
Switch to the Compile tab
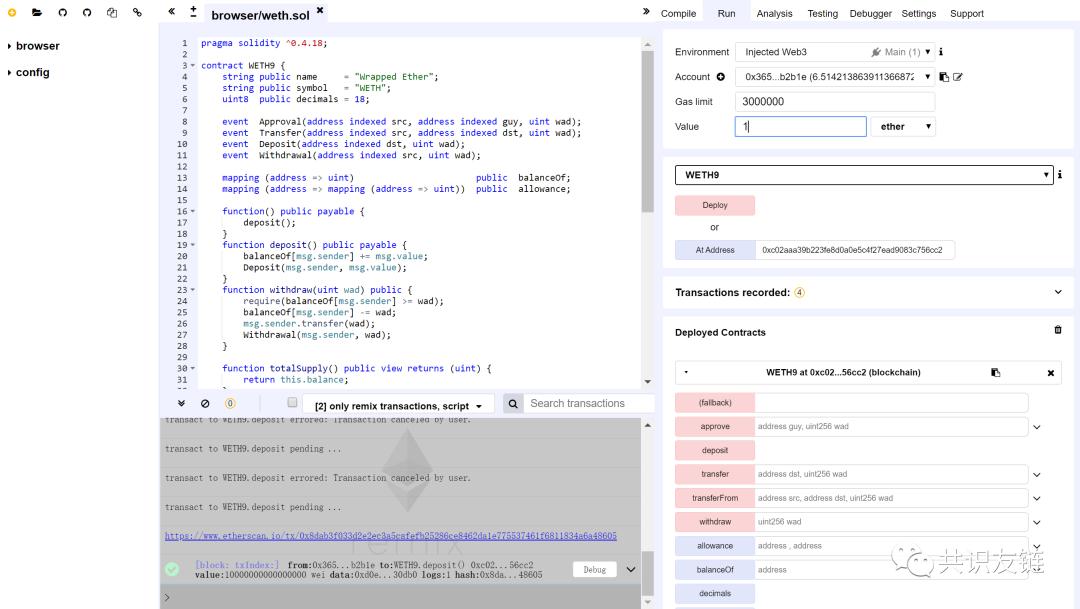(678, 14)
